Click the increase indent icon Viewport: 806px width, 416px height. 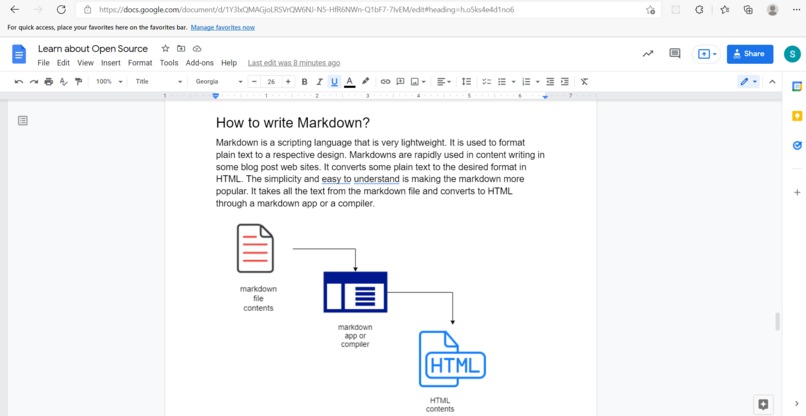point(565,82)
